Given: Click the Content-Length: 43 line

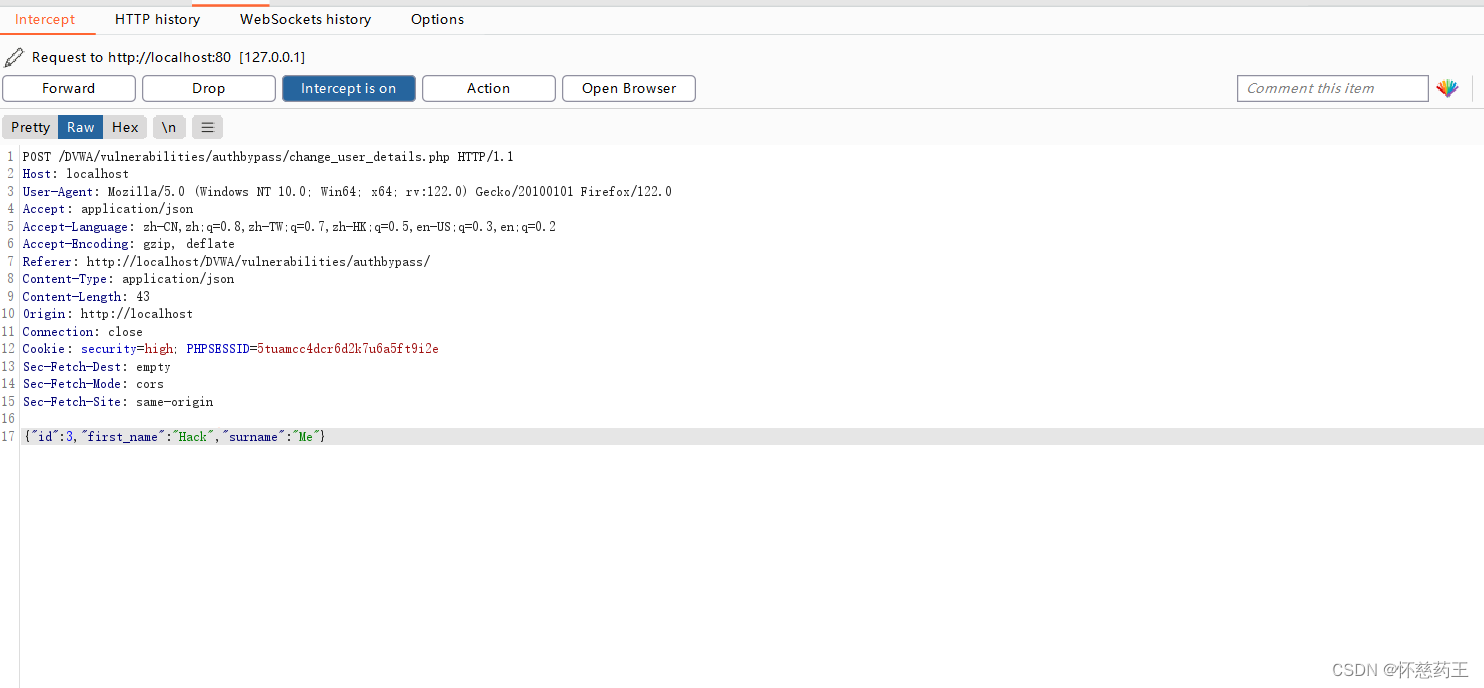Looking at the screenshot, I should [x=86, y=297].
